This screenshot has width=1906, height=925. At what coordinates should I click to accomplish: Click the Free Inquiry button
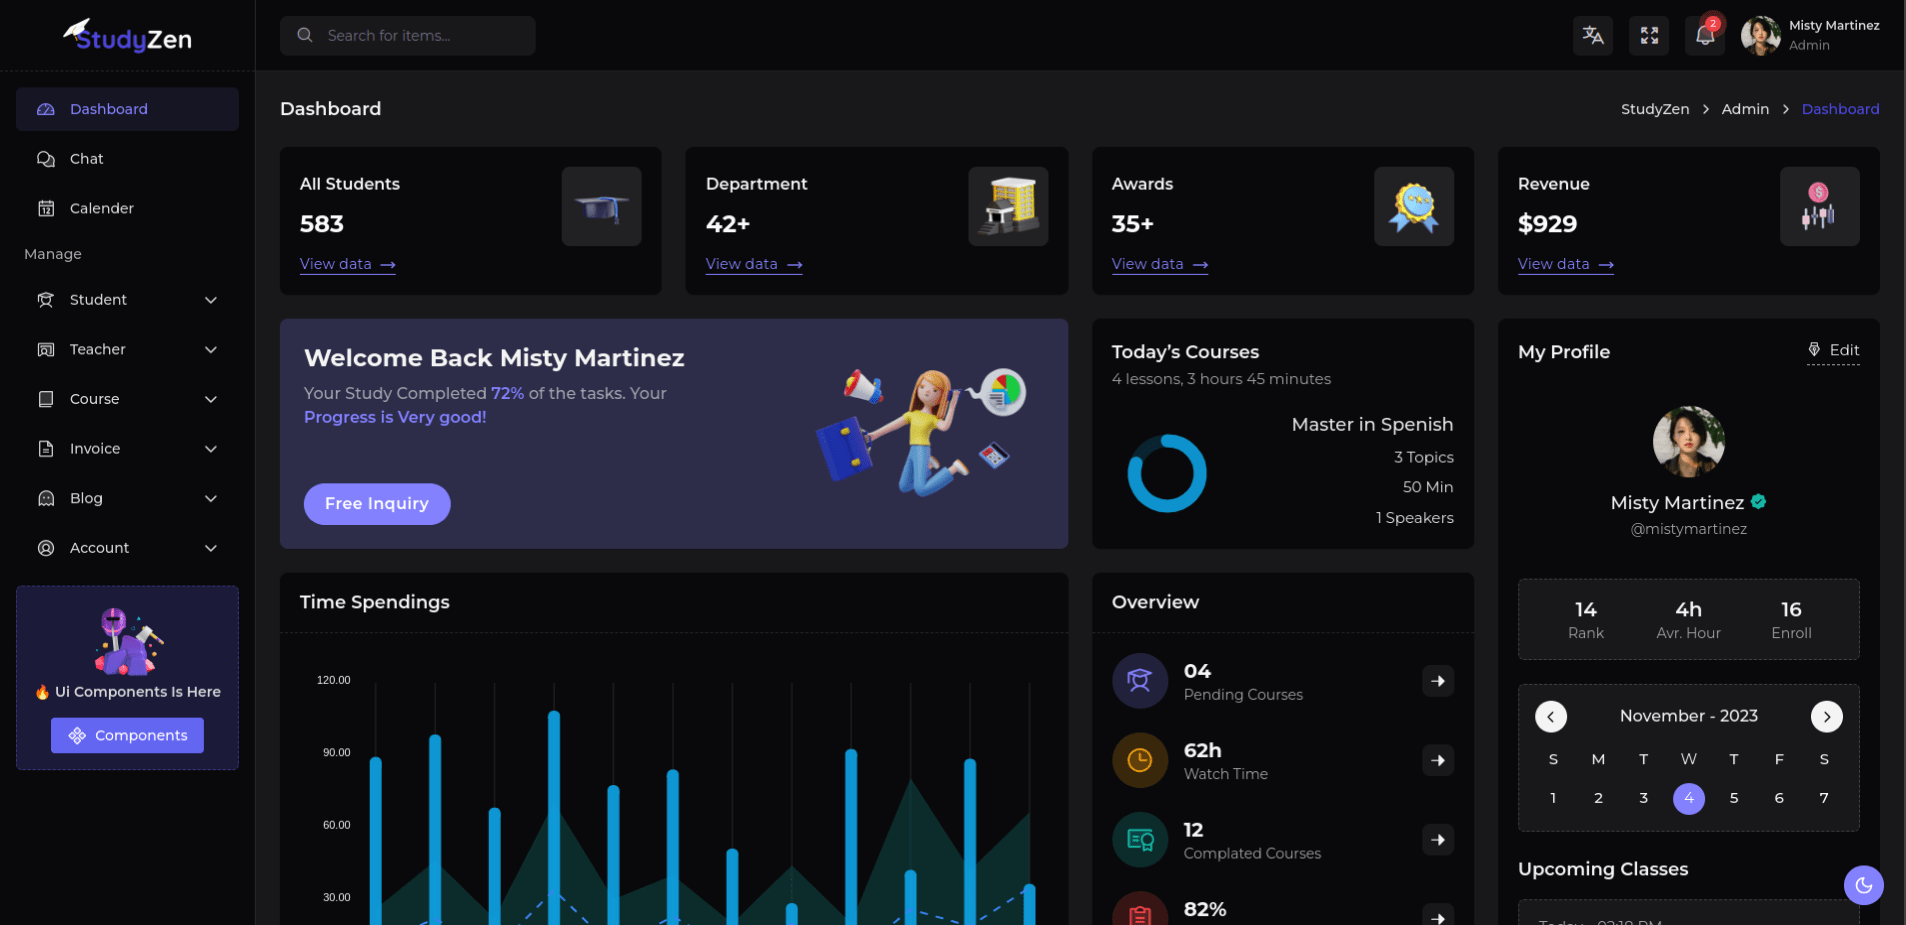[x=377, y=504]
